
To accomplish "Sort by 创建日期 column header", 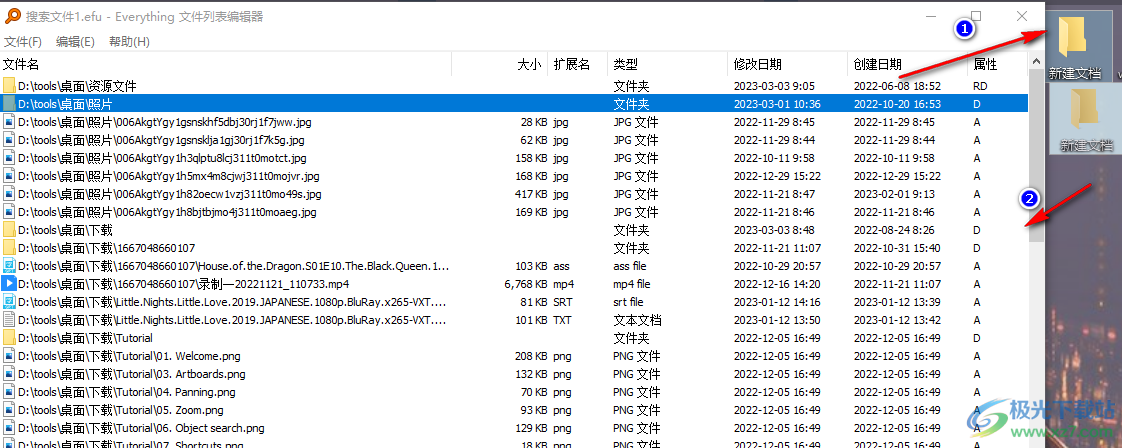I will pyautogui.click(x=907, y=64).
